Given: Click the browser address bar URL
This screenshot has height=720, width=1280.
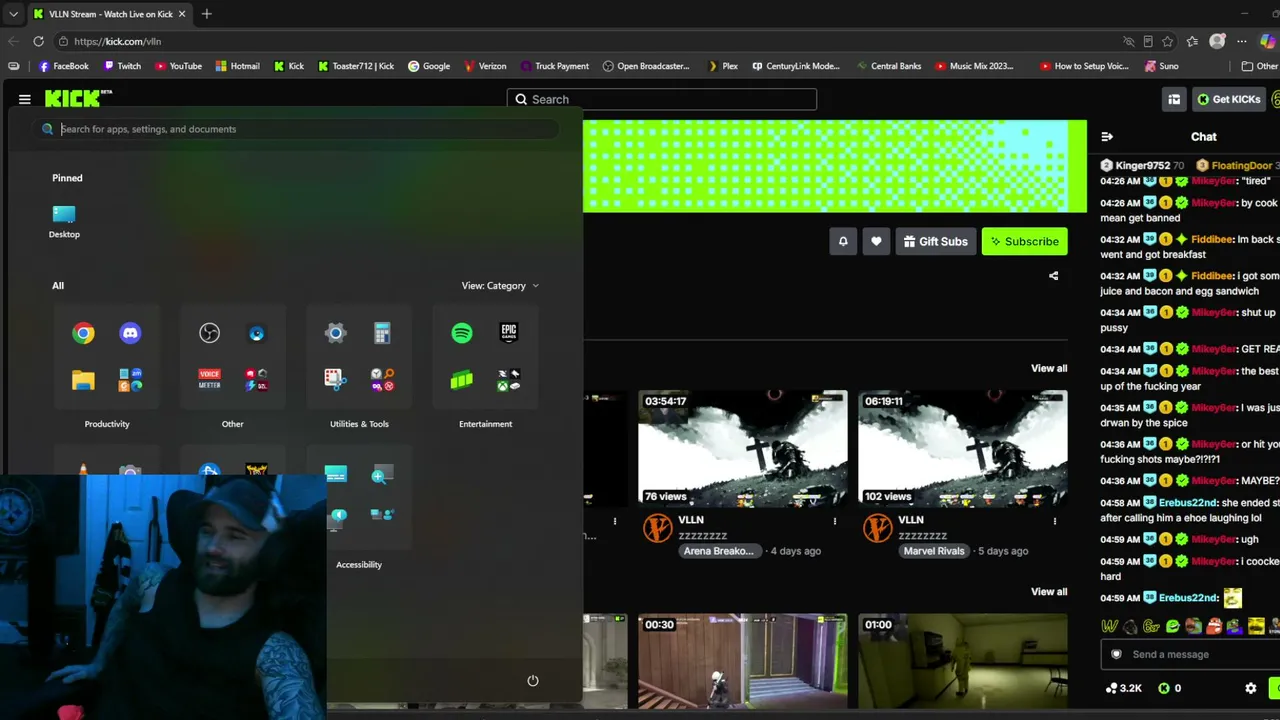Looking at the screenshot, I should 117,41.
